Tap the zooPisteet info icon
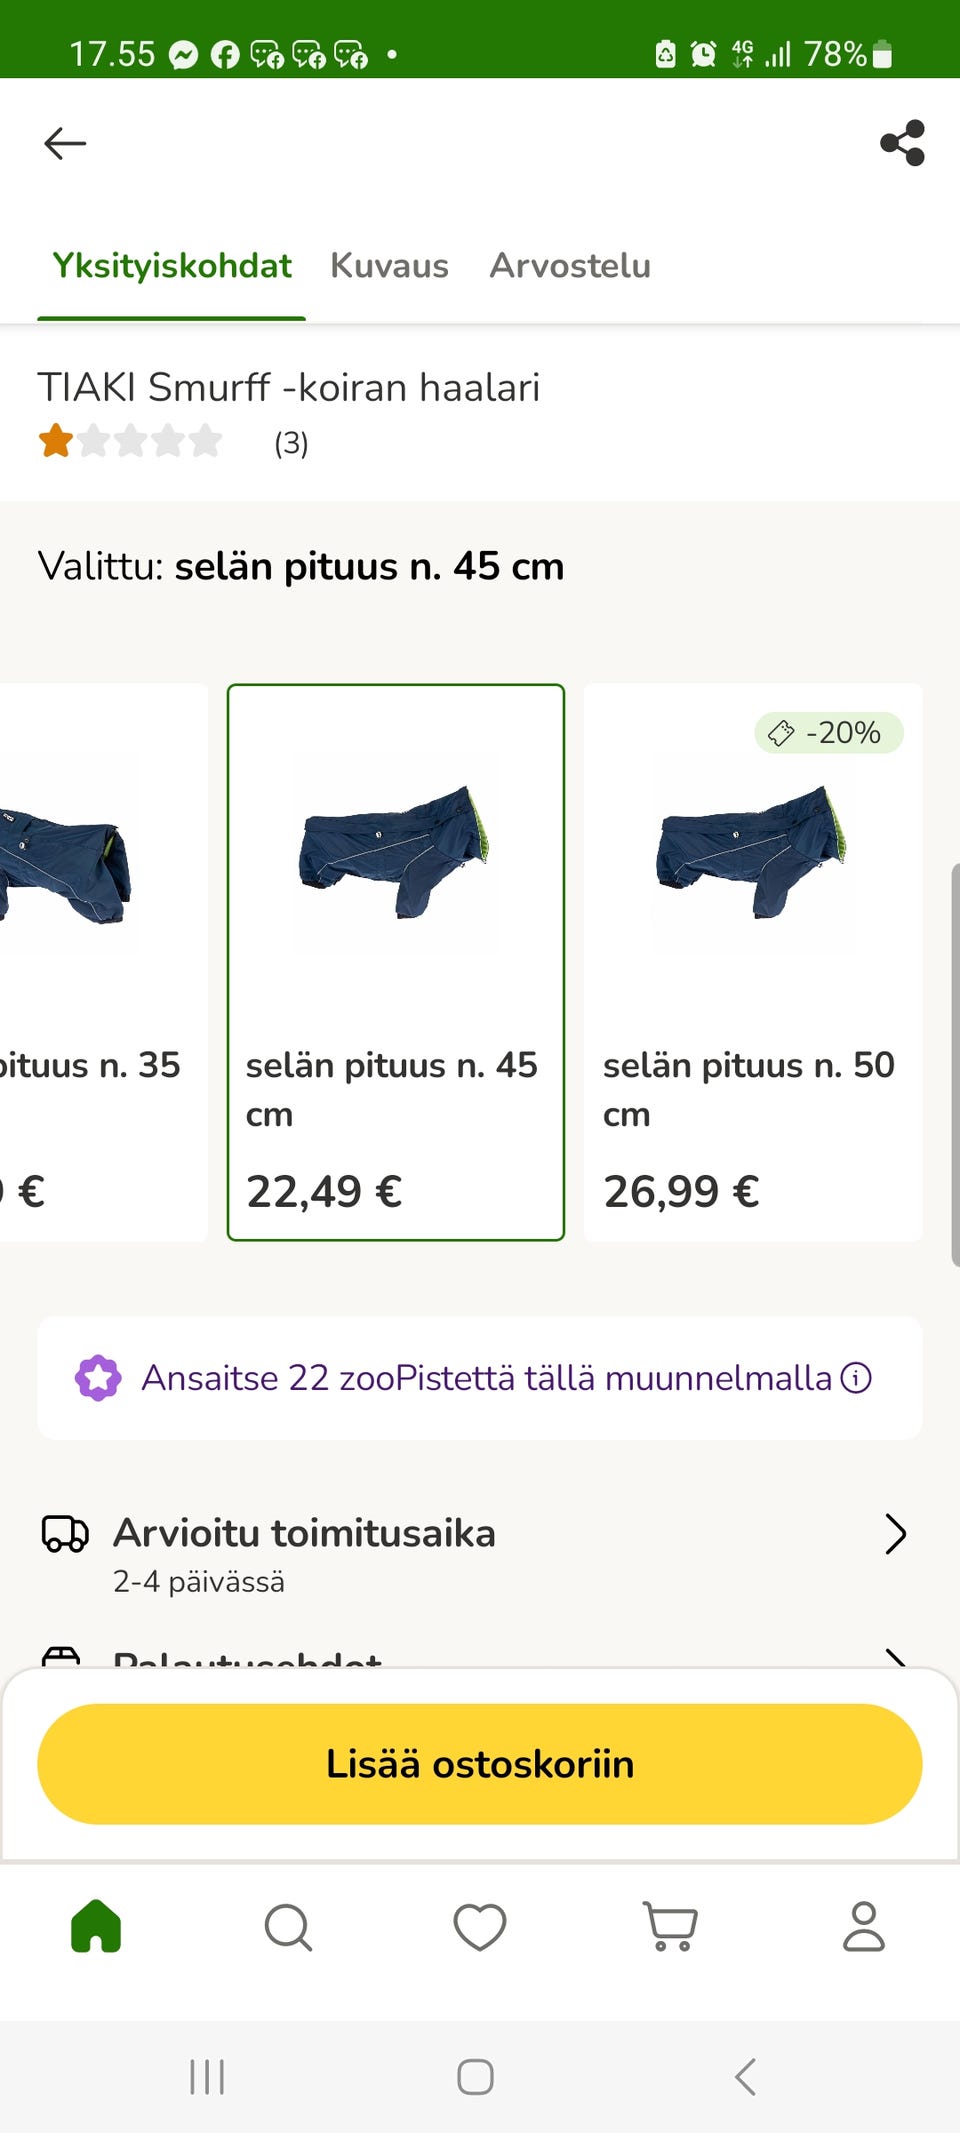This screenshot has width=960, height=2133. (x=856, y=1378)
